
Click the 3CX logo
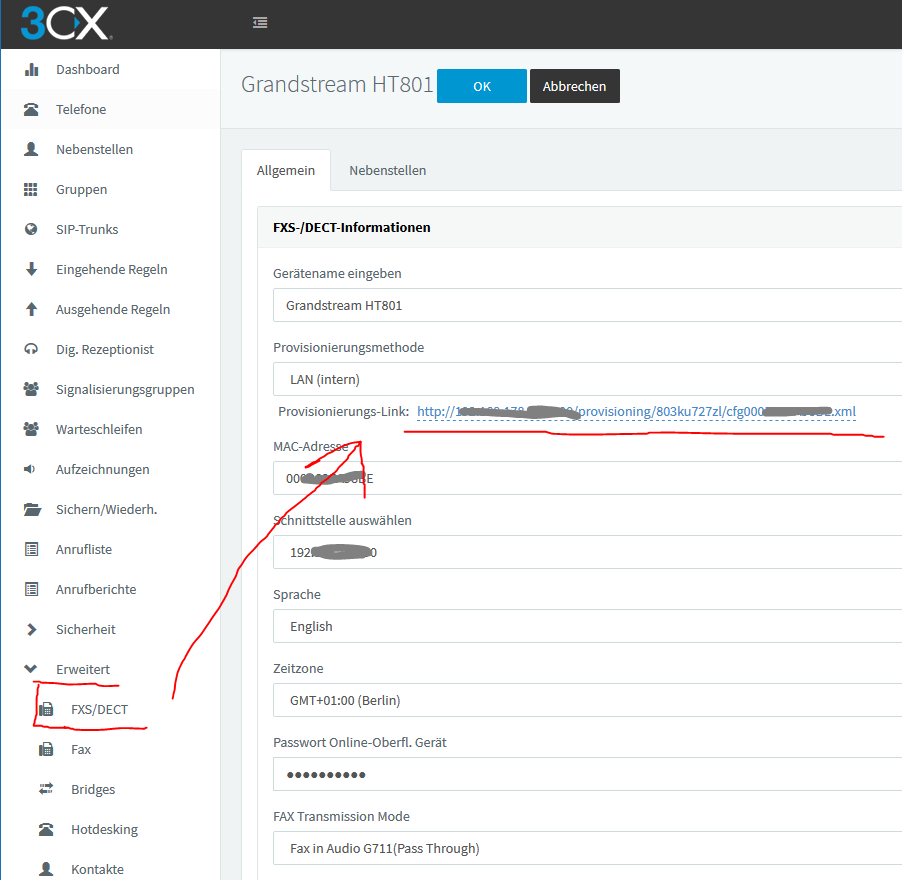point(66,23)
